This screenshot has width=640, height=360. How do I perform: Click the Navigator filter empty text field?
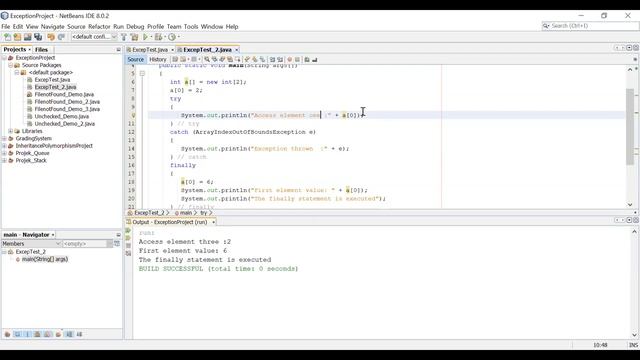[84, 244]
